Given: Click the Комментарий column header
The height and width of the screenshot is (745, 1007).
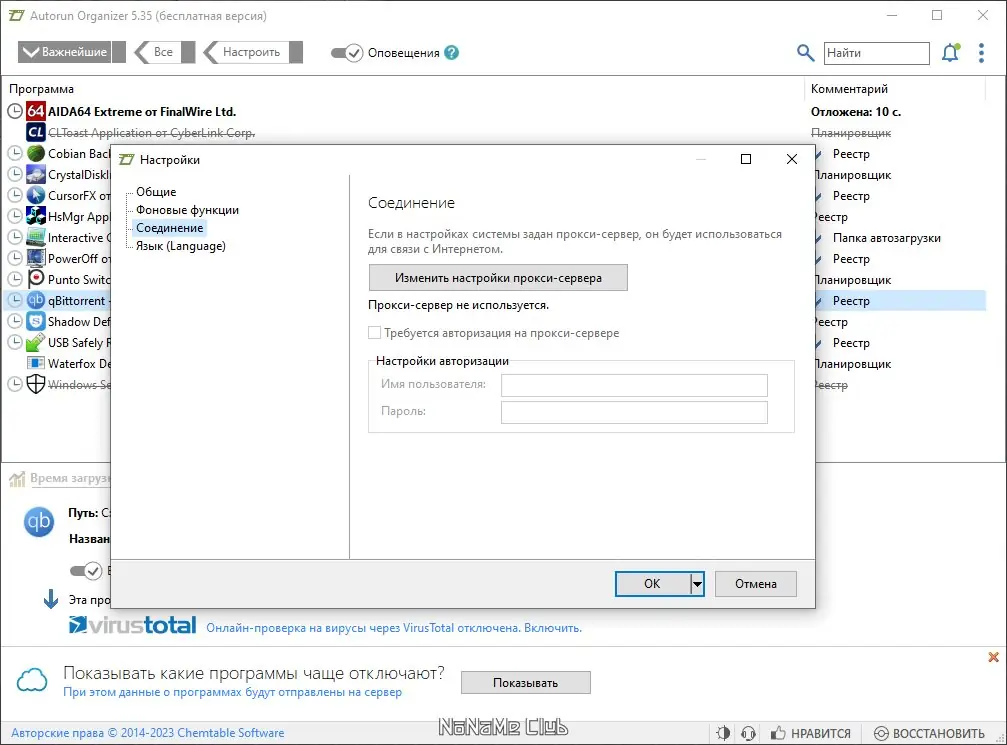Looking at the screenshot, I should 849,89.
